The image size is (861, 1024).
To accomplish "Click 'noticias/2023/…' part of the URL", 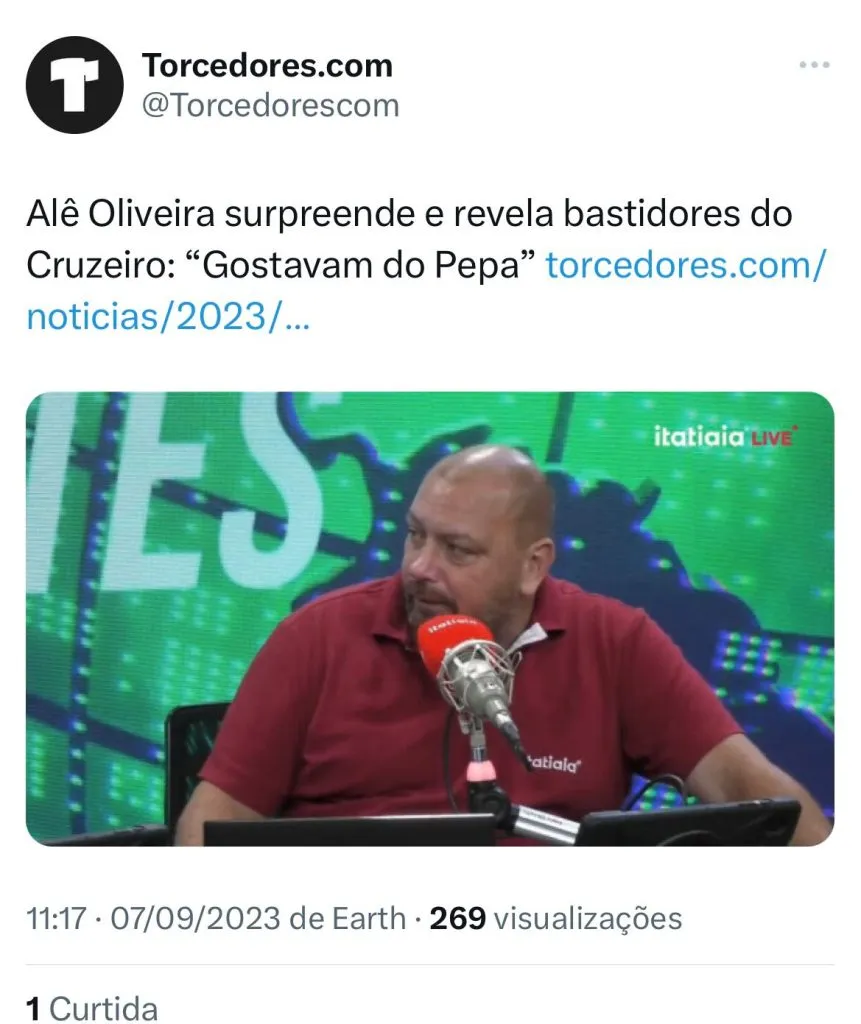I will click(168, 317).
